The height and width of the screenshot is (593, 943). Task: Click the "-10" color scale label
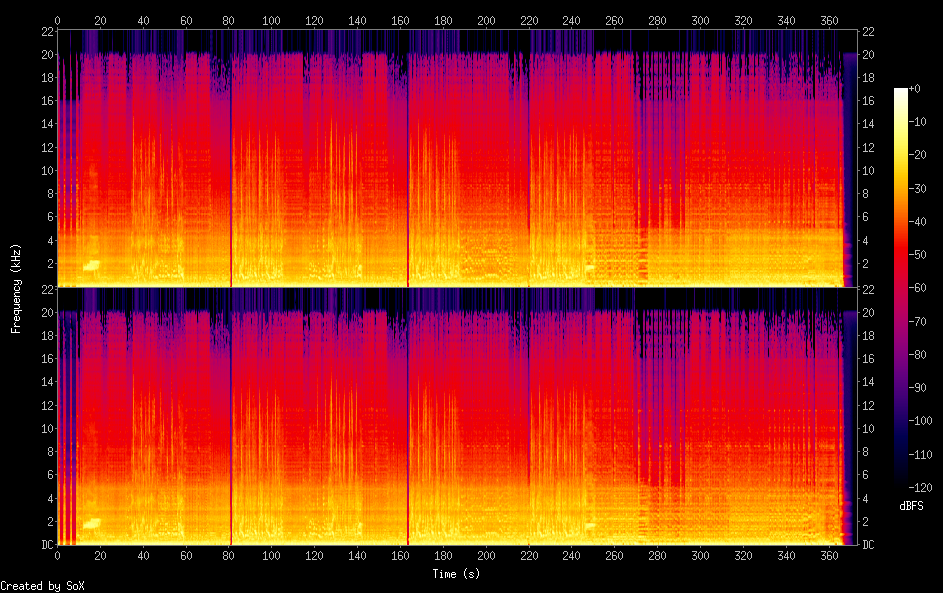917,122
